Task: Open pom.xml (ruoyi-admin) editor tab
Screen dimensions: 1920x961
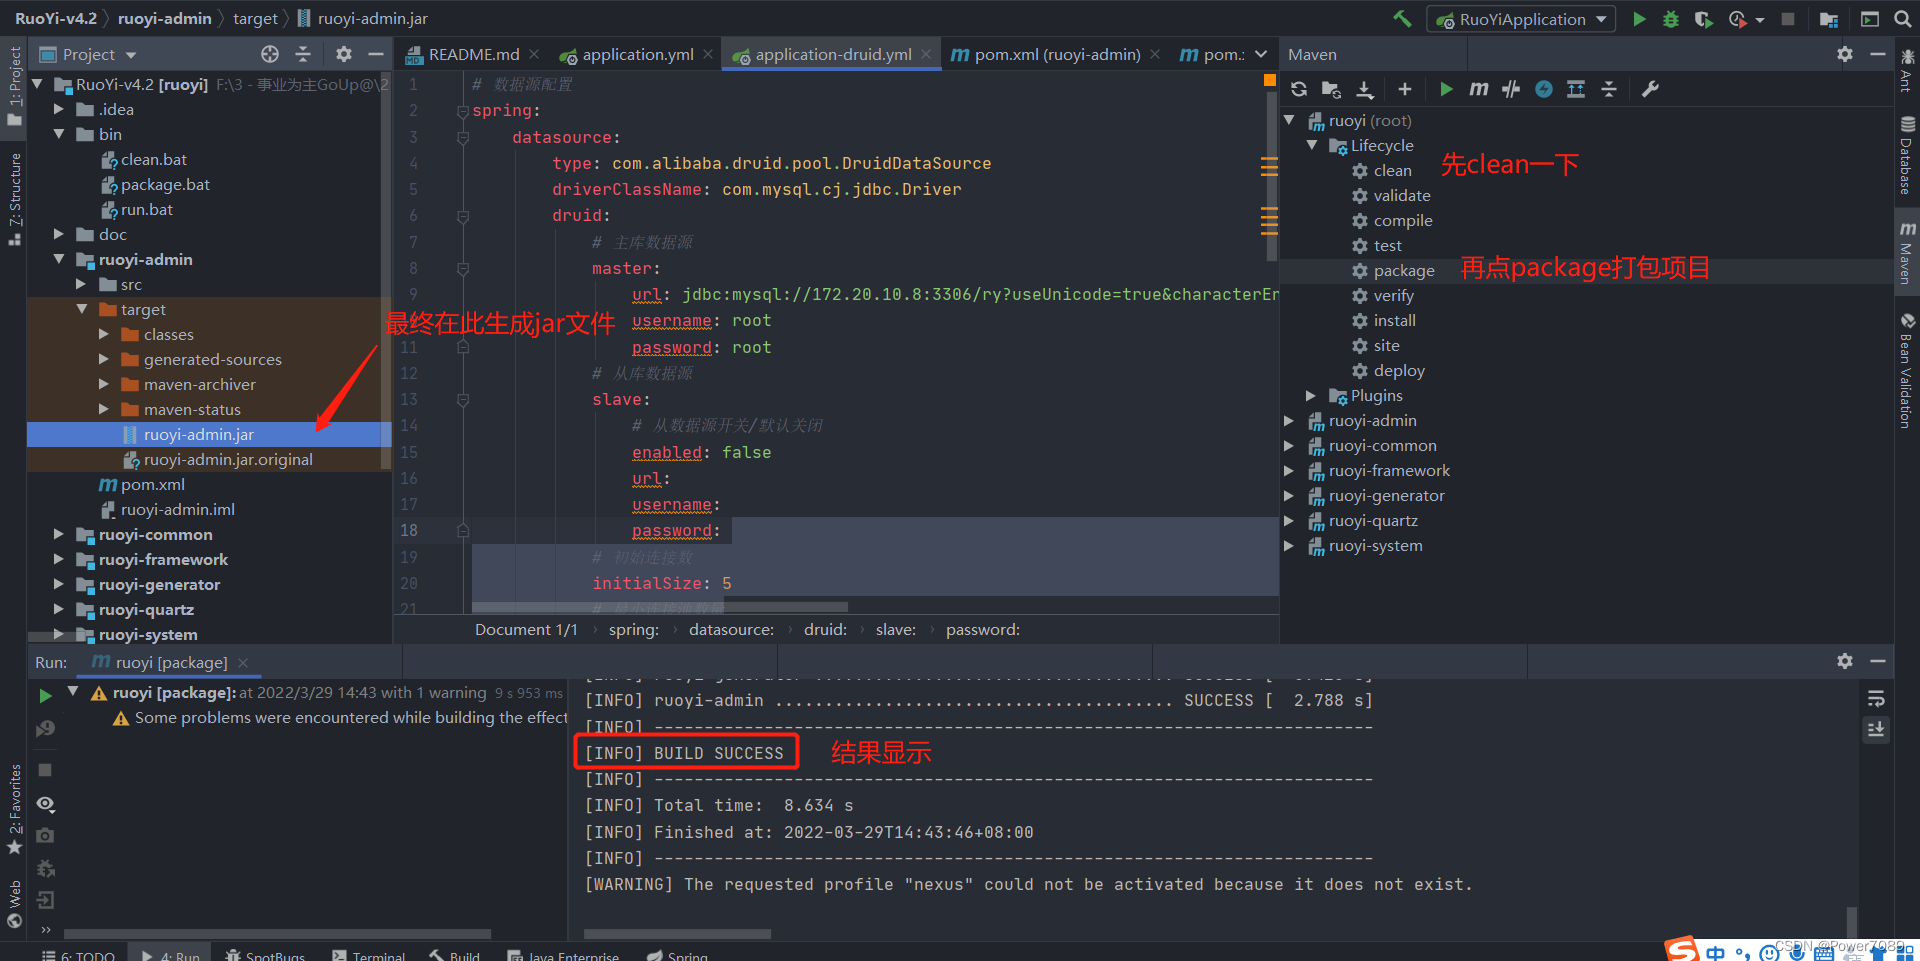Action: 1056,54
